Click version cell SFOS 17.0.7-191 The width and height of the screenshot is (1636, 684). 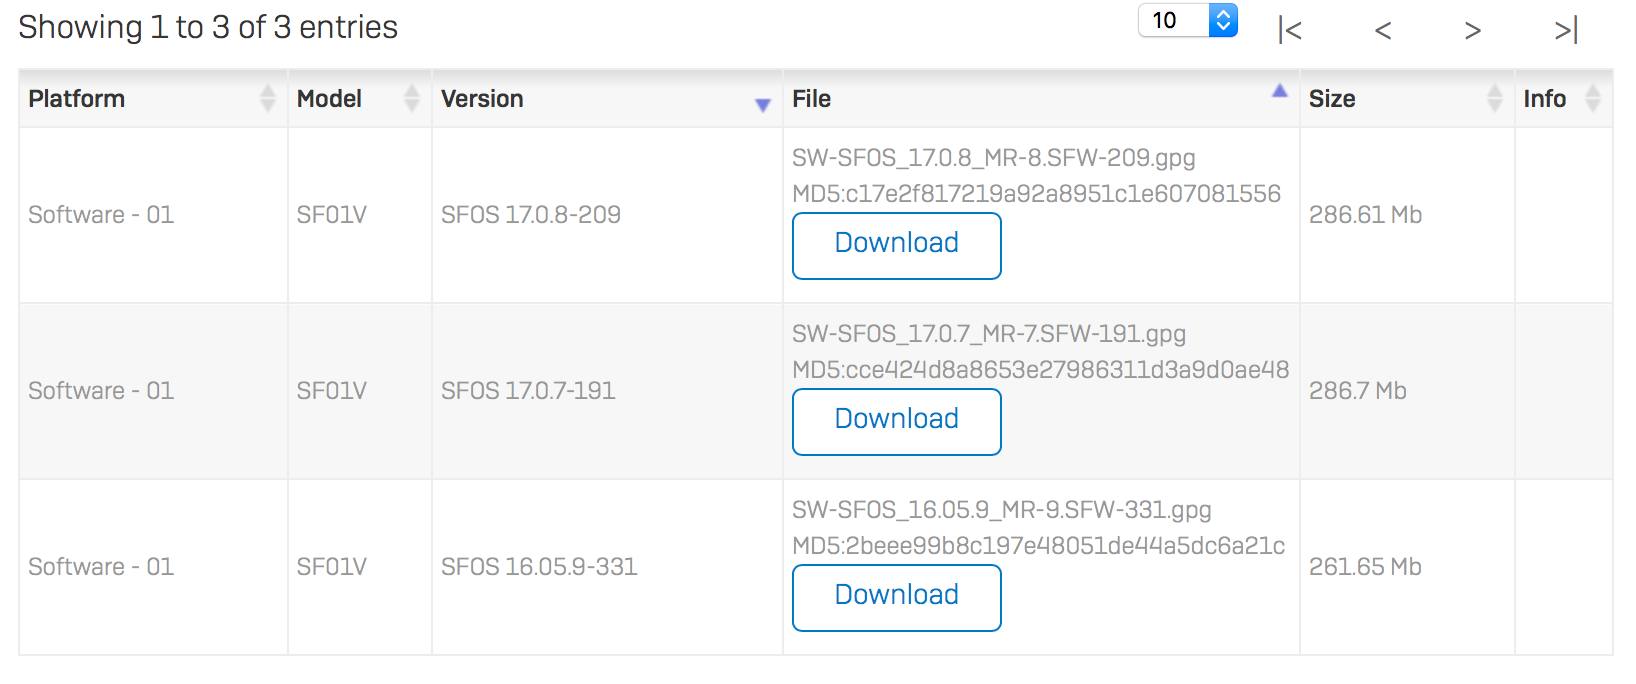coord(528,391)
